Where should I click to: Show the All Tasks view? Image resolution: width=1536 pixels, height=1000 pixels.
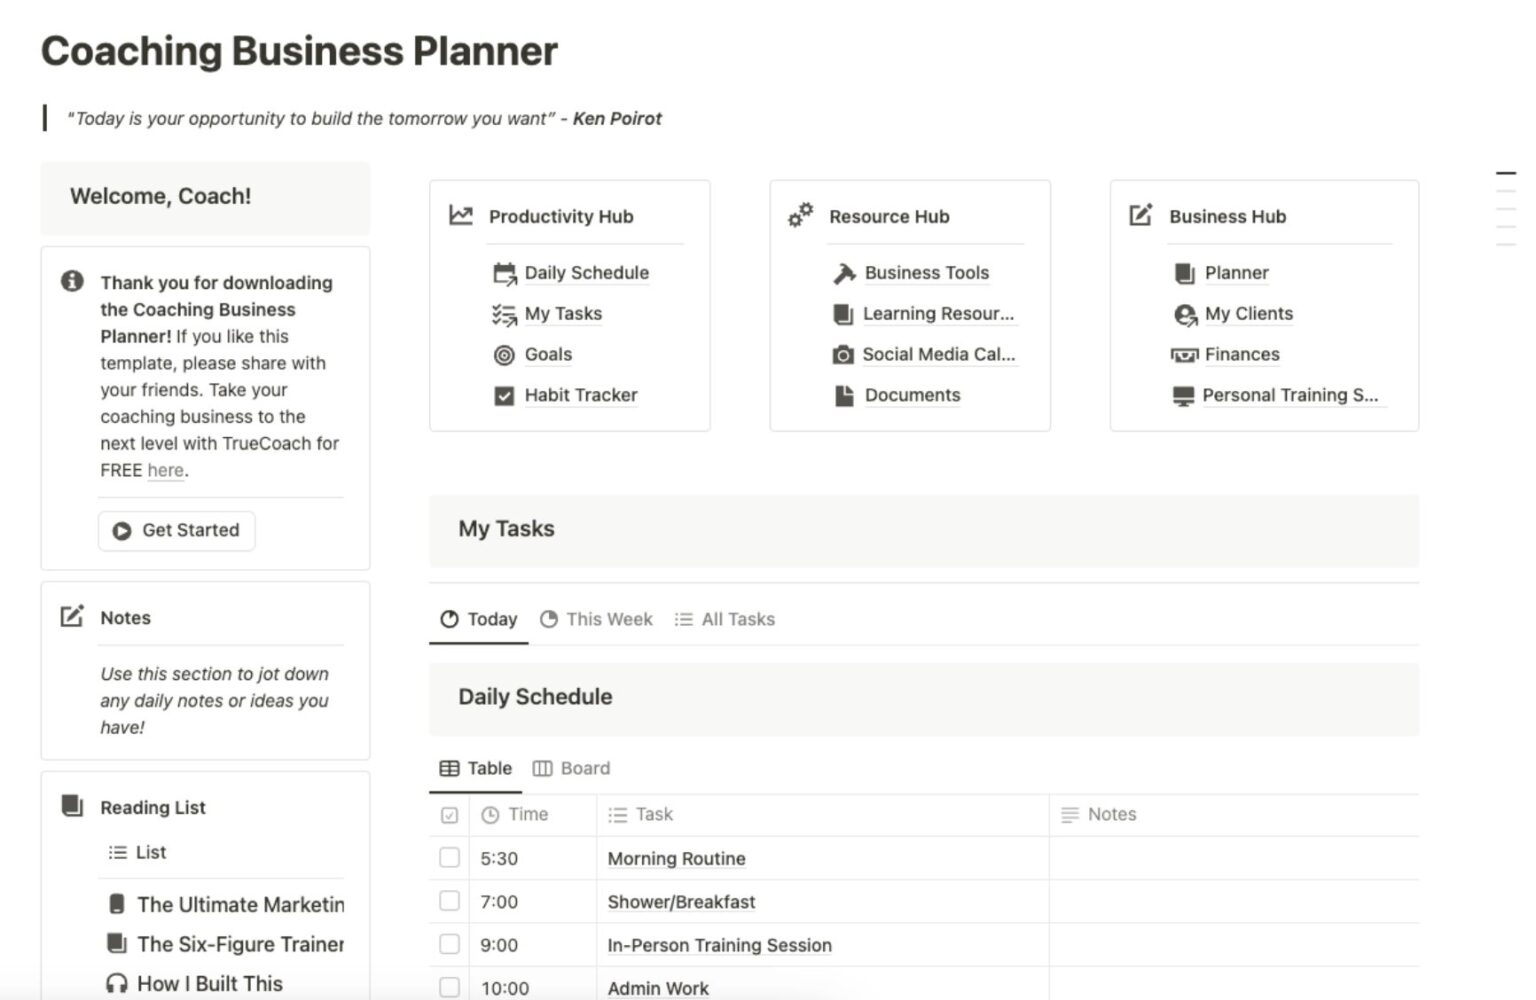click(x=725, y=619)
